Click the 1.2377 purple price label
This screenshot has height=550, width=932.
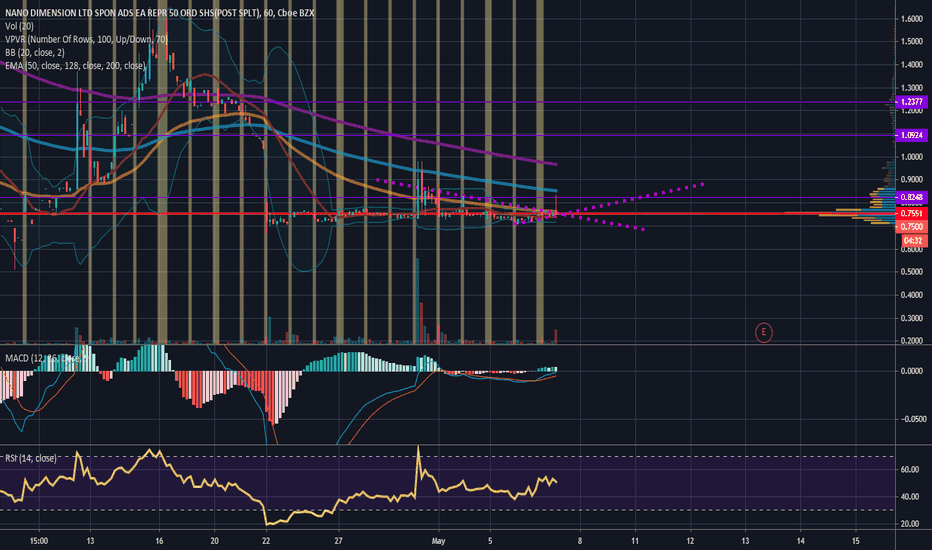click(911, 102)
